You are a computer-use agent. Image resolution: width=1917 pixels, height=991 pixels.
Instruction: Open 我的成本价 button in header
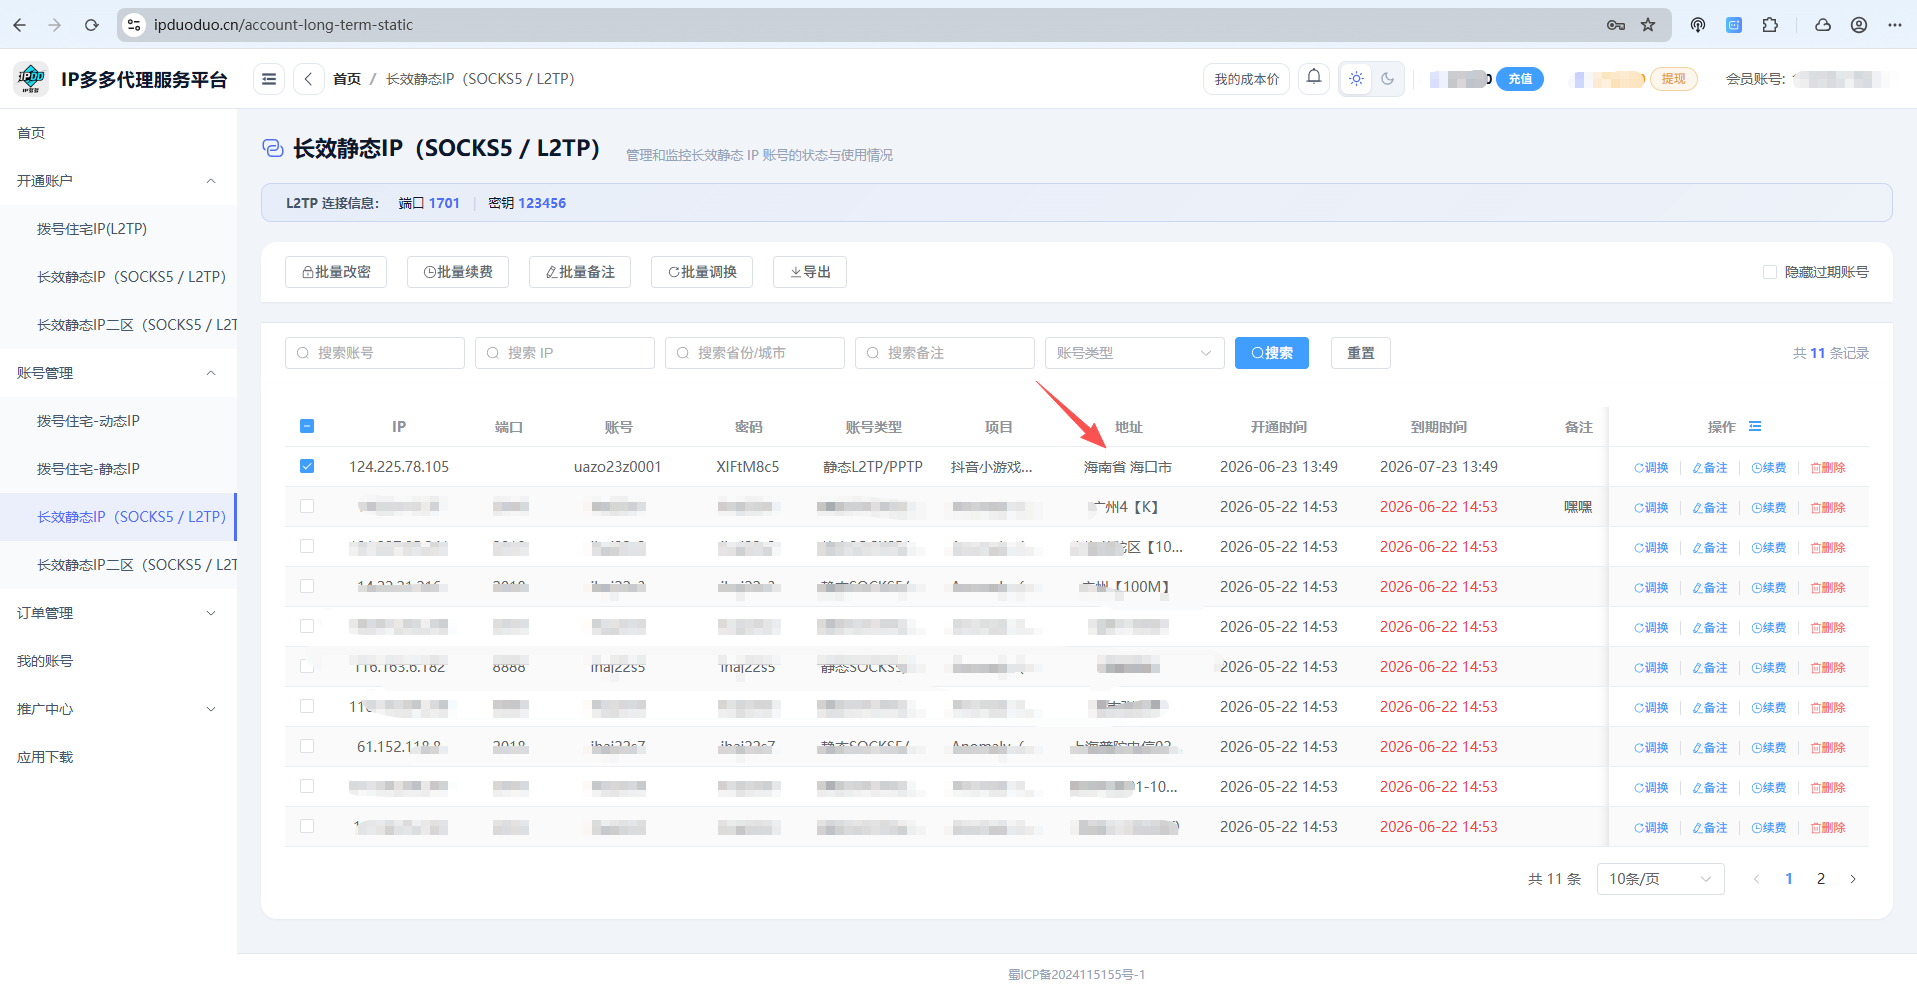pyautogui.click(x=1246, y=79)
